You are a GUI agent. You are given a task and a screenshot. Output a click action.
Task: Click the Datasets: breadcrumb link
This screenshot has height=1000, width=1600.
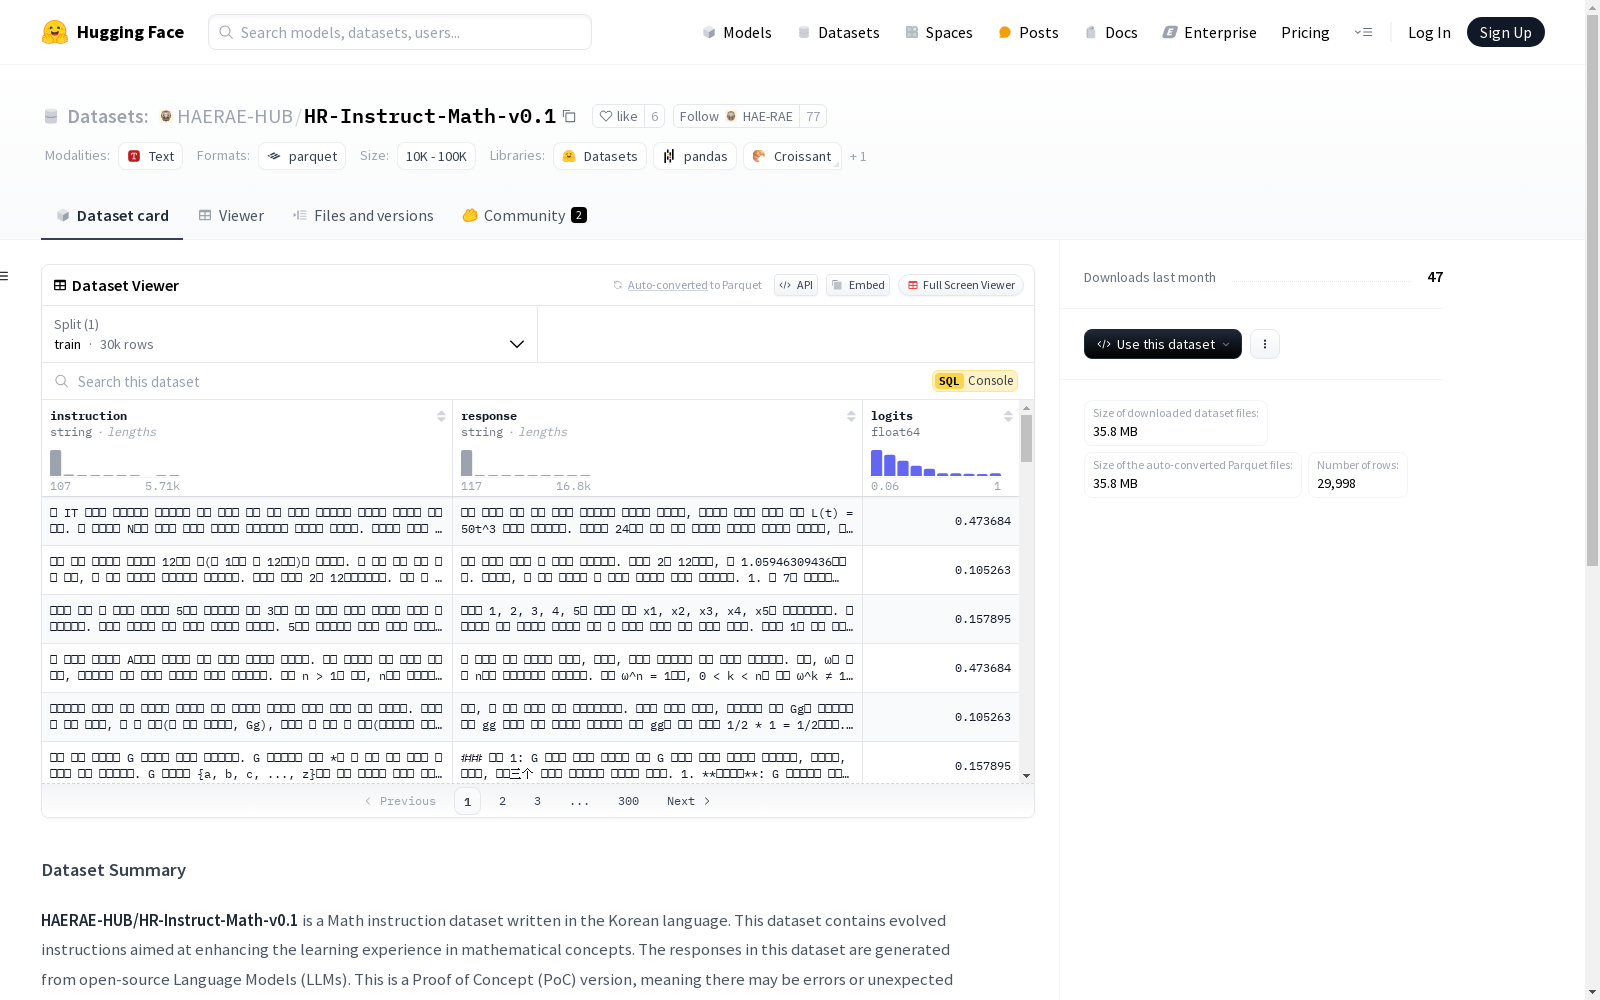(108, 116)
